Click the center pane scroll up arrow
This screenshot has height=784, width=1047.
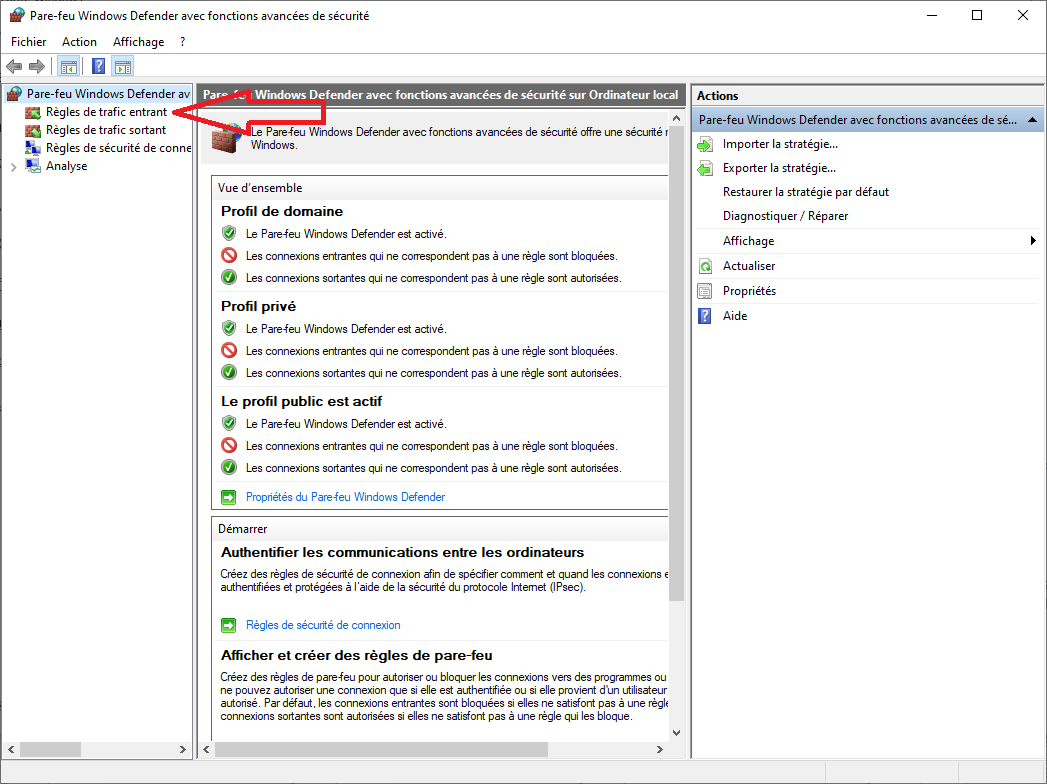pos(676,119)
